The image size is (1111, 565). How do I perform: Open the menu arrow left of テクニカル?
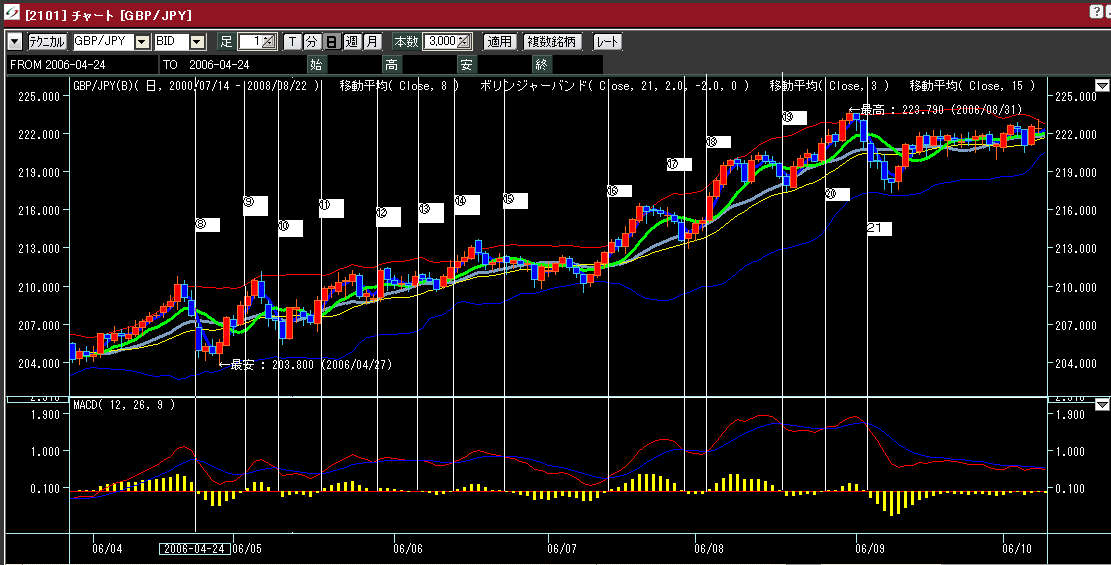14,42
